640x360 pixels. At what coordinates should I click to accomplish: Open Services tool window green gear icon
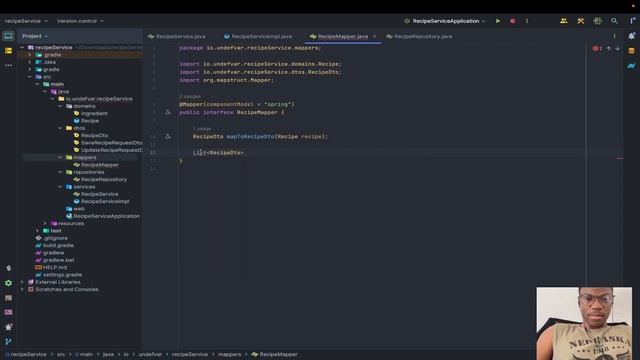[8, 283]
